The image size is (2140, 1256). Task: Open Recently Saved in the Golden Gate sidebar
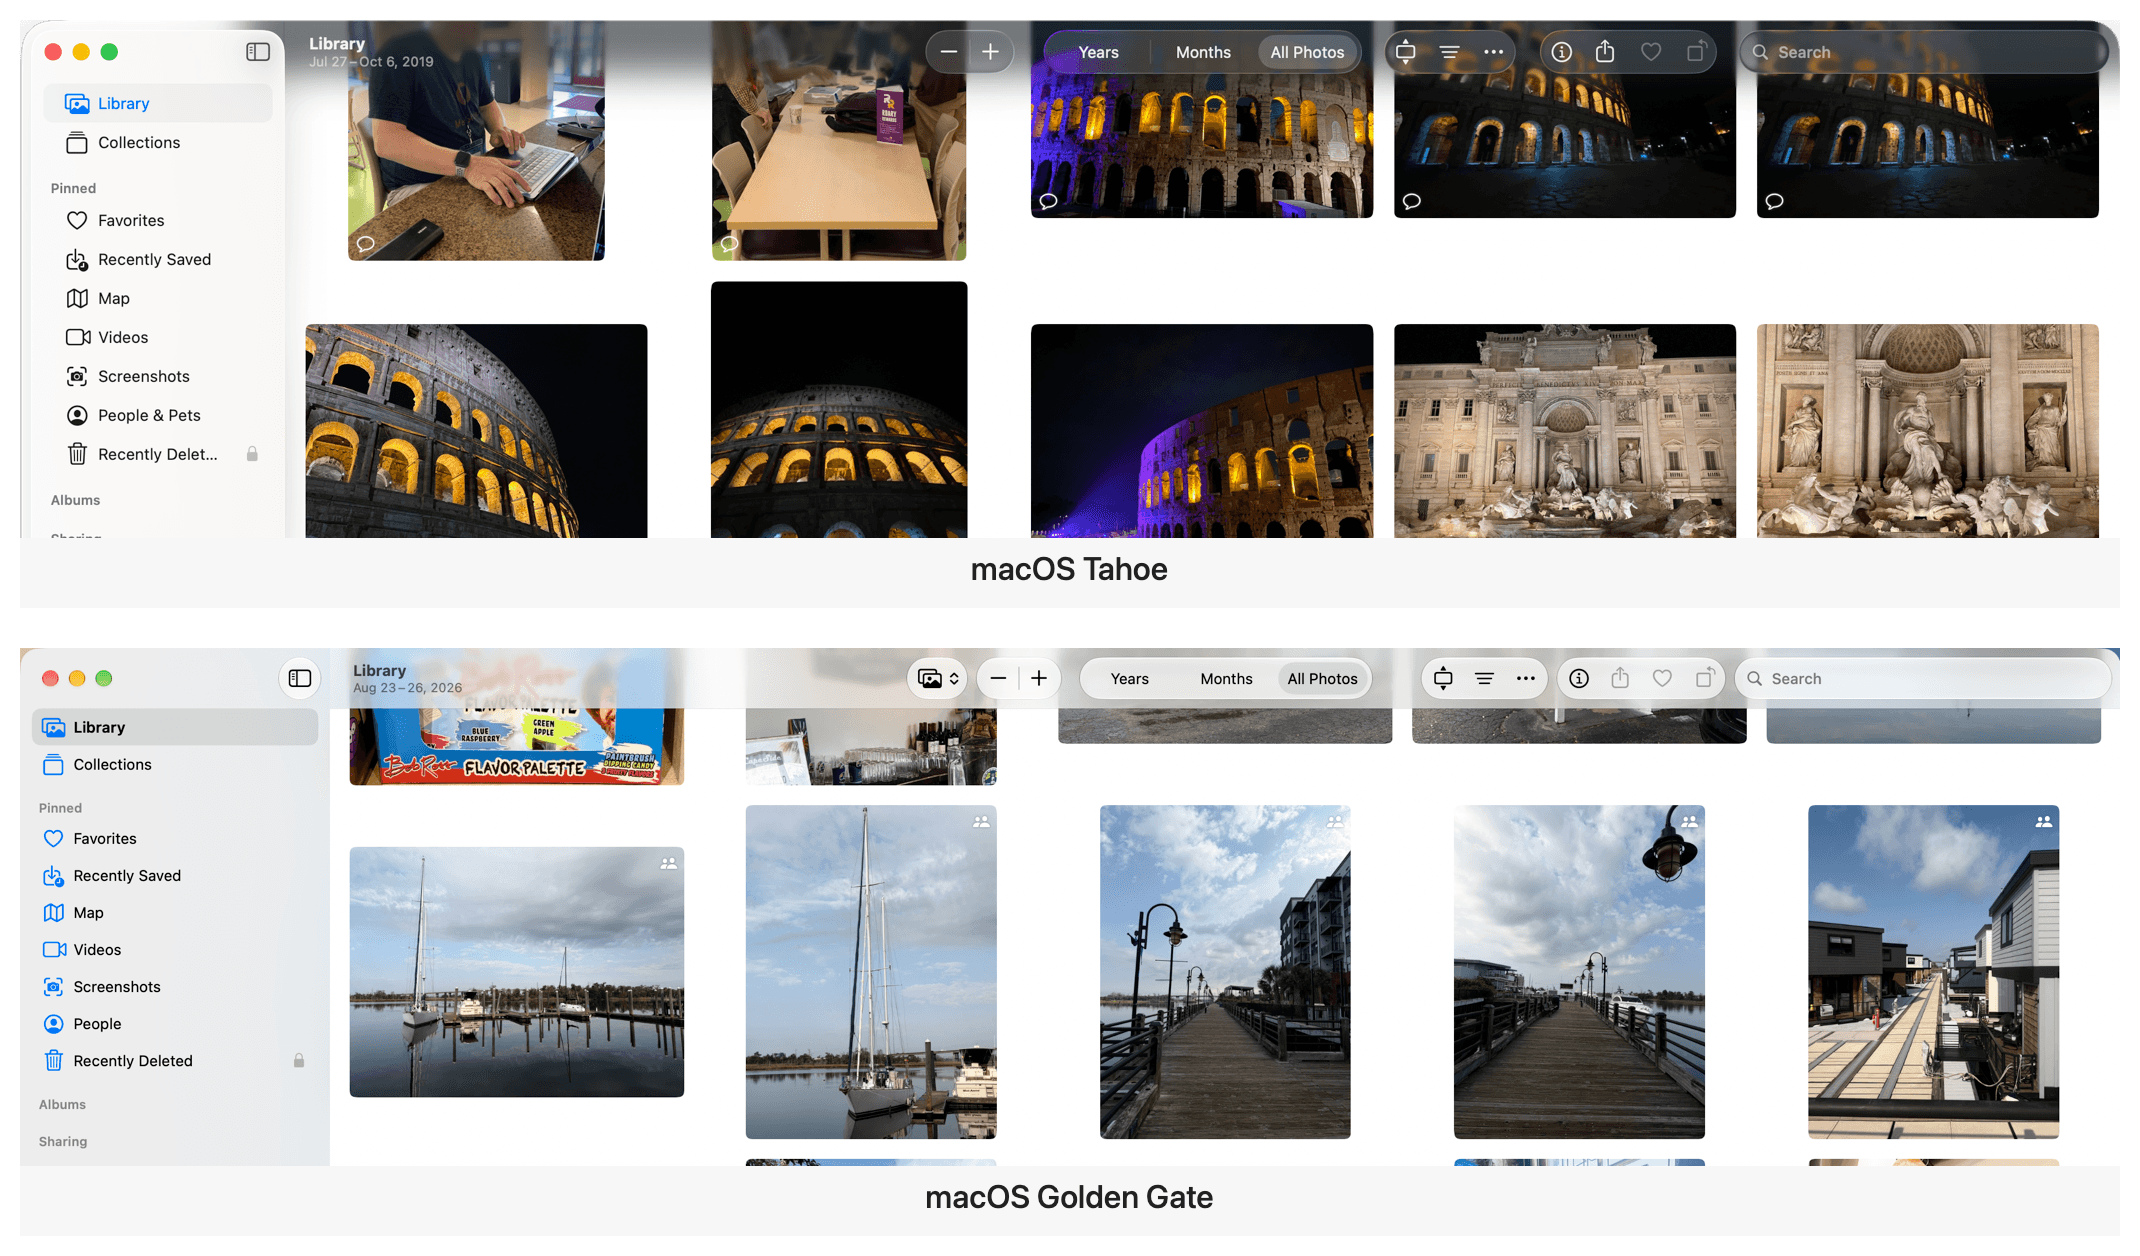coord(175,876)
